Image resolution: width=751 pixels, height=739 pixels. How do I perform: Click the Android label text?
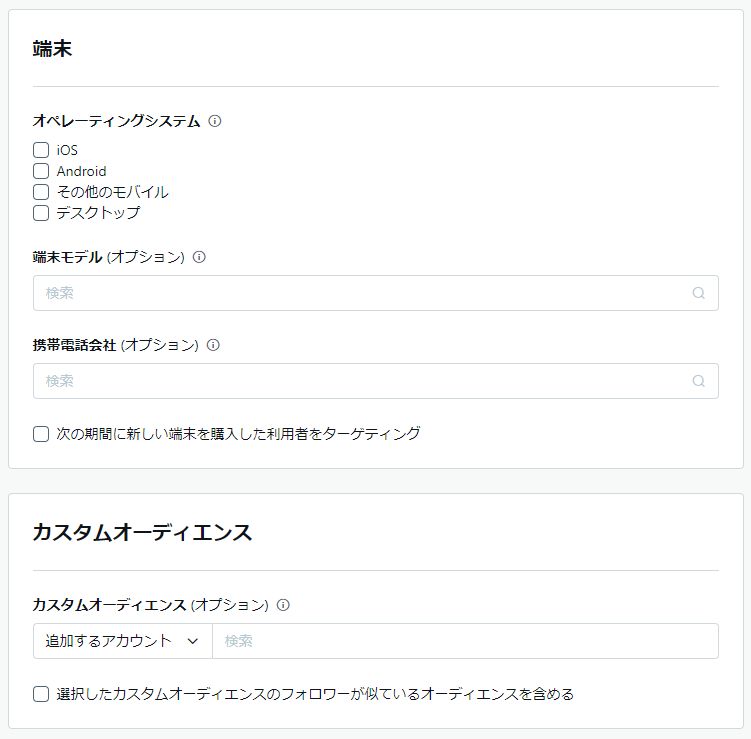click(x=81, y=171)
